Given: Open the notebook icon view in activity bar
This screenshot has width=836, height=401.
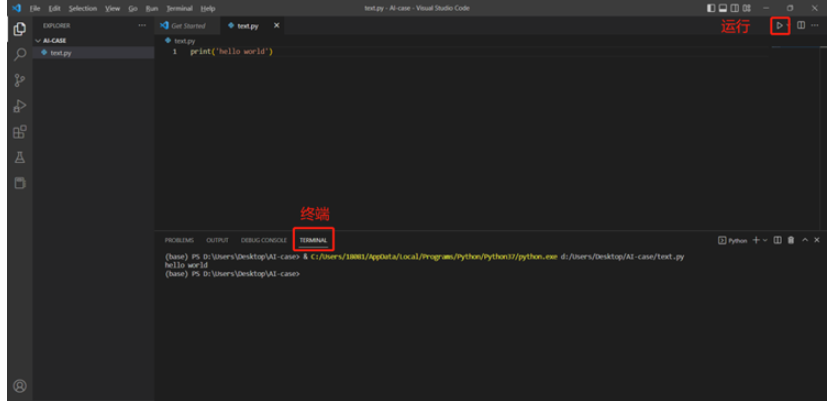Looking at the screenshot, I should tap(20, 183).
